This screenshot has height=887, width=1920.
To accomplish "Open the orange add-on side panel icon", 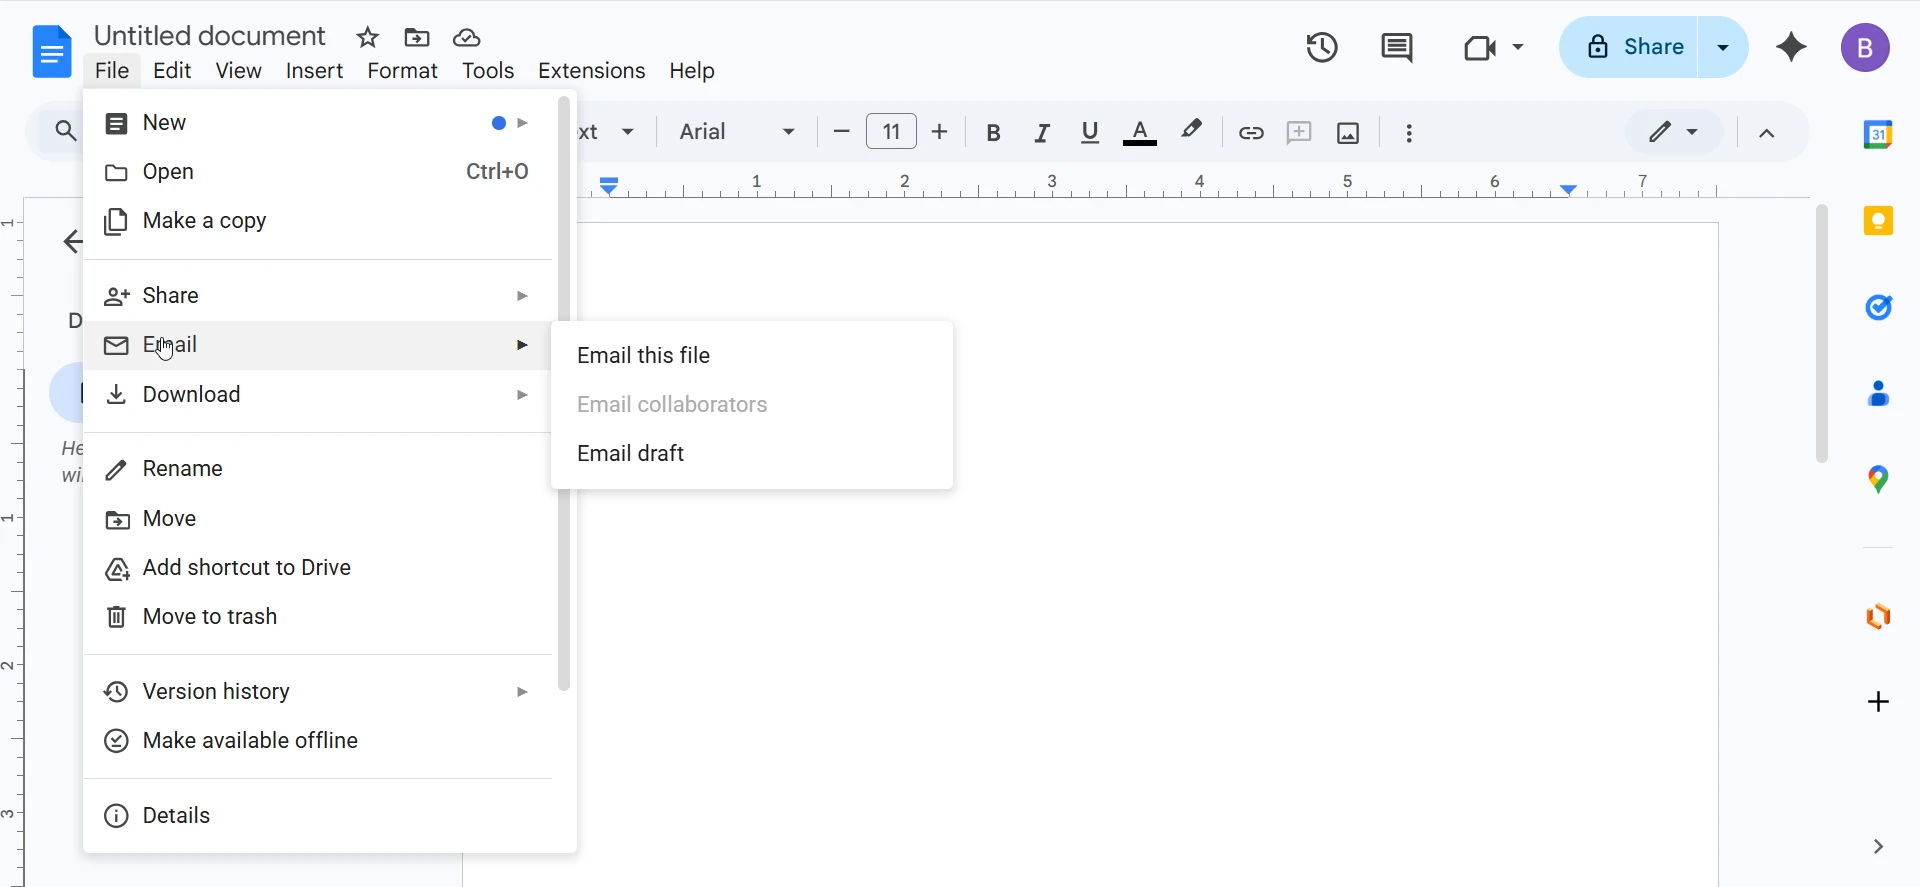I will coord(1878,616).
